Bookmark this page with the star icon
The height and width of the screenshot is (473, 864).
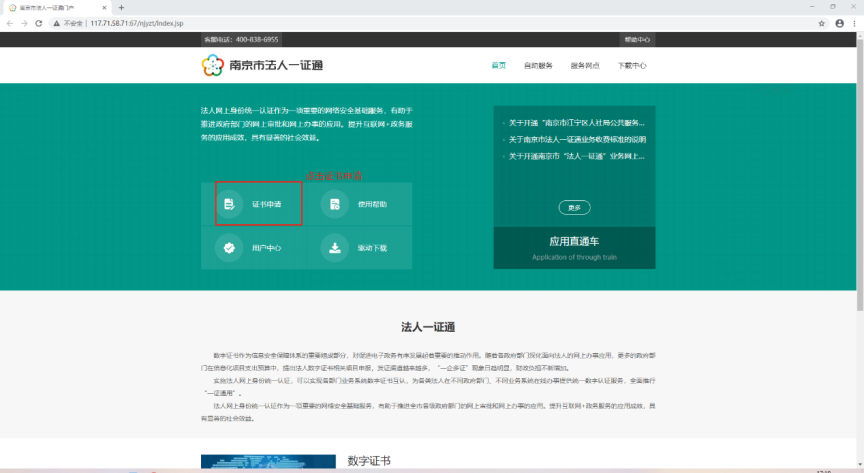tap(821, 23)
